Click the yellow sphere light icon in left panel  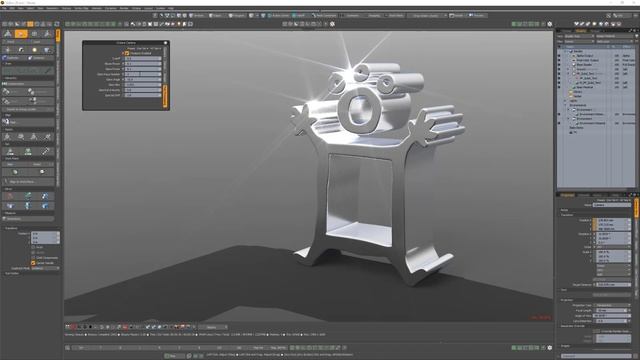[x=34, y=50]
